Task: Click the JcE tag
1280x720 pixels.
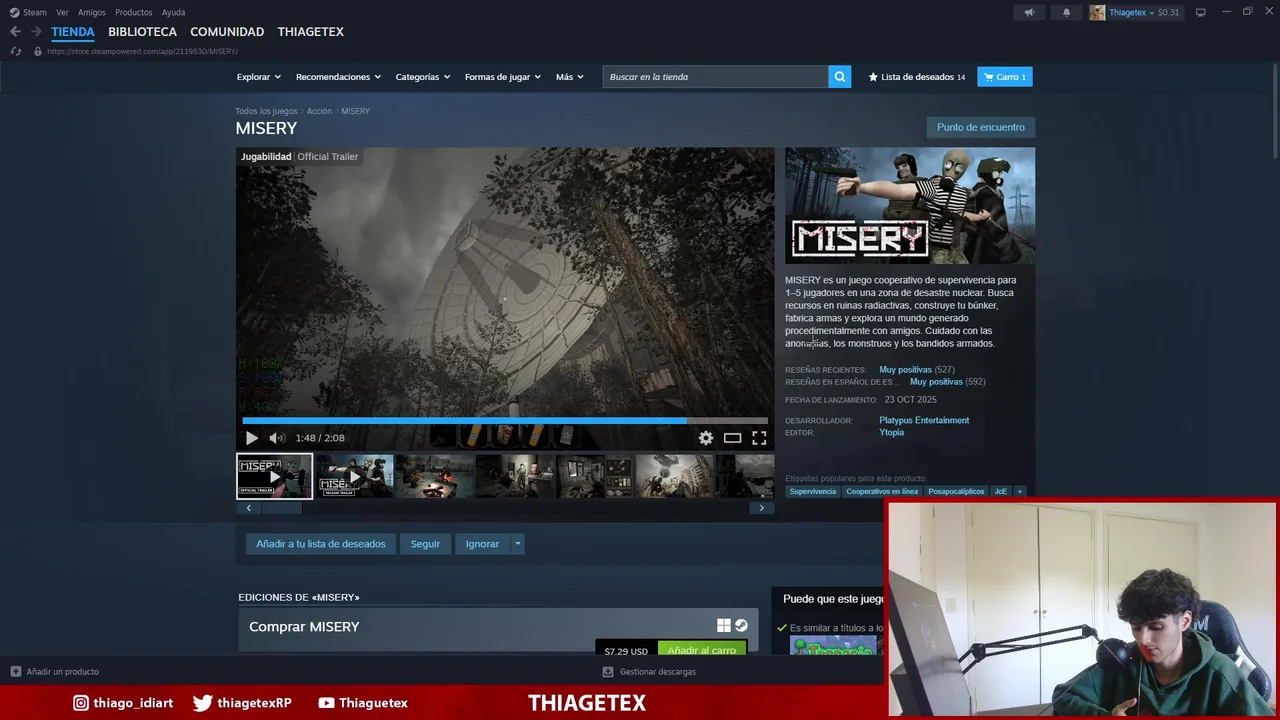Action: coord(1000,492)
